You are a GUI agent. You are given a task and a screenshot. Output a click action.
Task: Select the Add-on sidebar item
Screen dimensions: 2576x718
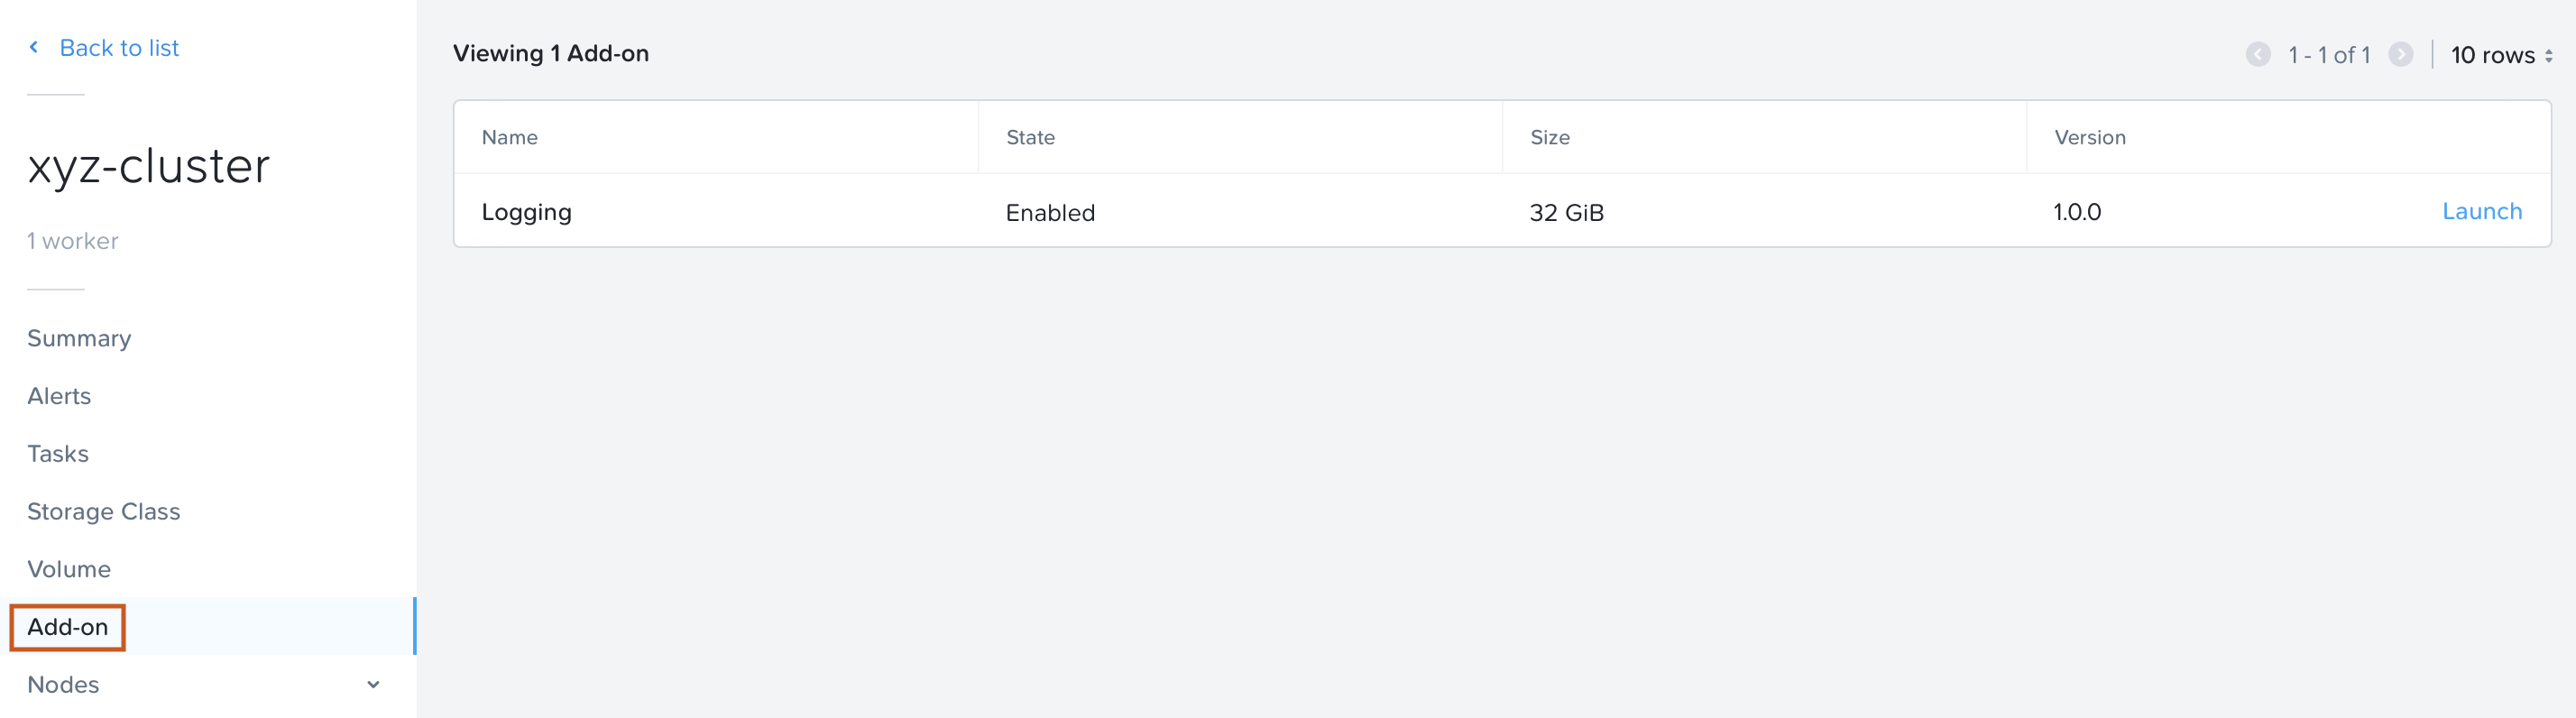pyautogui.click(x=68, y=627)
